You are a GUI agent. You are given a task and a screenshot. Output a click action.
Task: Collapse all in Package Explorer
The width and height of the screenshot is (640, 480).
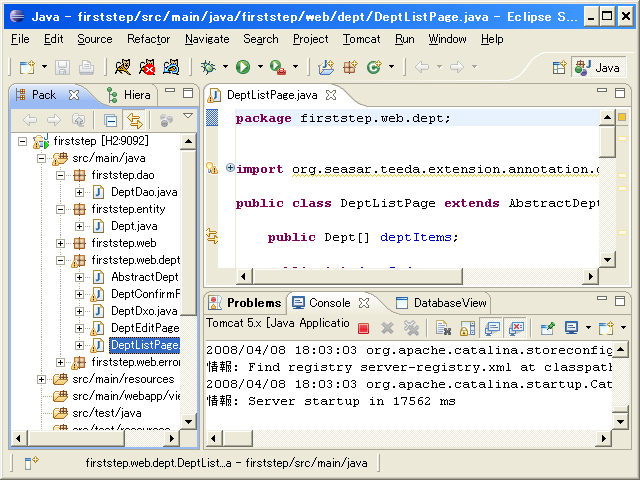click(111, 120)
